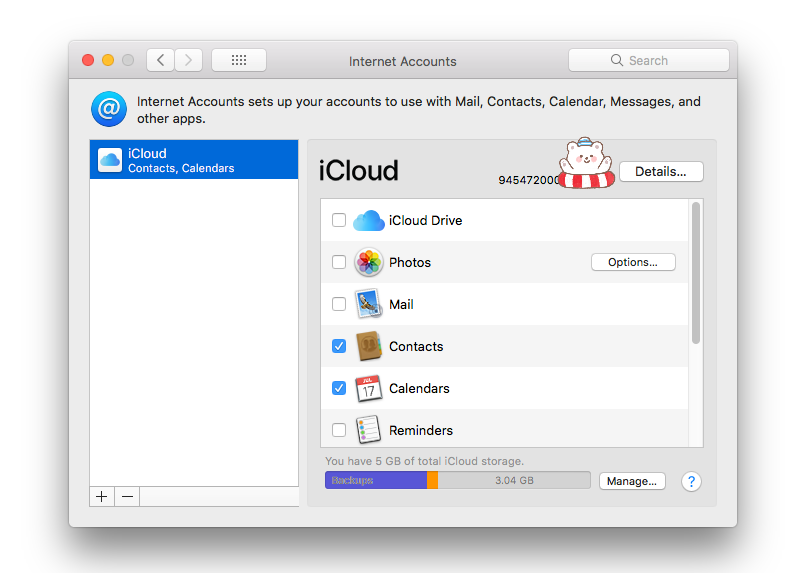Image resolution: width=795 pixels, height=573 pixels.
Task: Click the 'Contacts' label
Action: [x=416, y=346]
